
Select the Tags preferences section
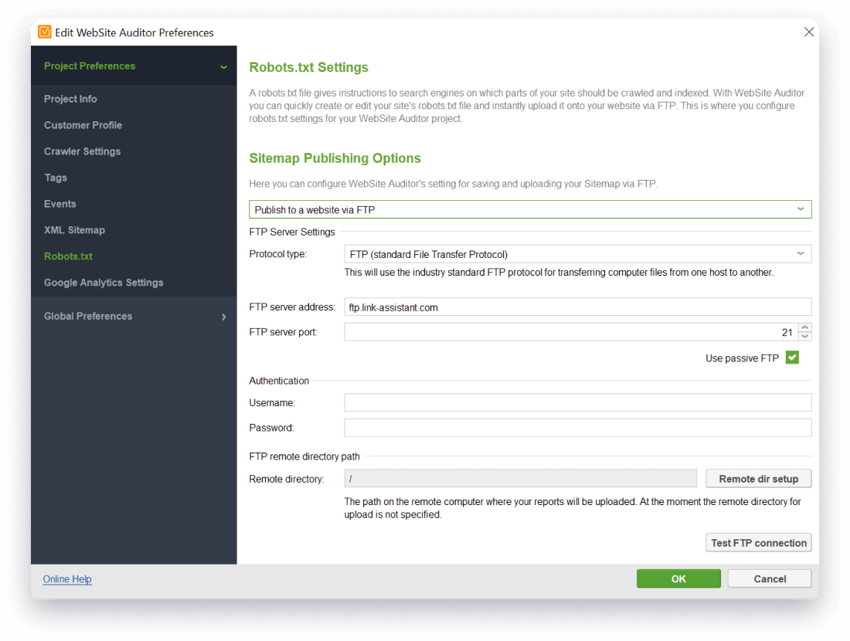pyautogui.click(x=57, y=177)
